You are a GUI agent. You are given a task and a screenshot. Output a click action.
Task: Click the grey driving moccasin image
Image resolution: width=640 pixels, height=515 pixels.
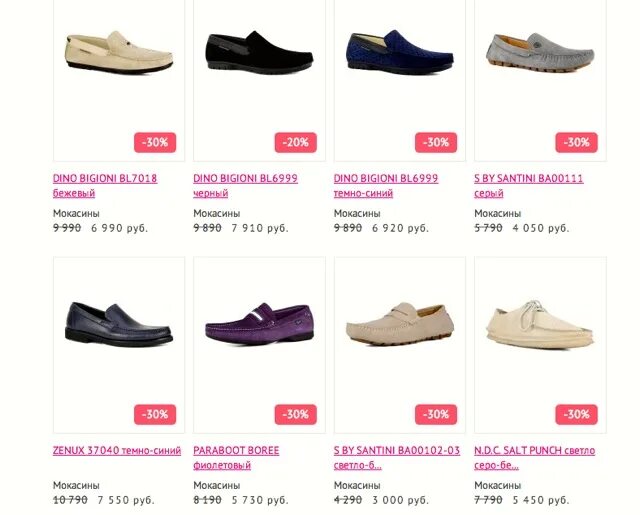click(x=540, y=53)
